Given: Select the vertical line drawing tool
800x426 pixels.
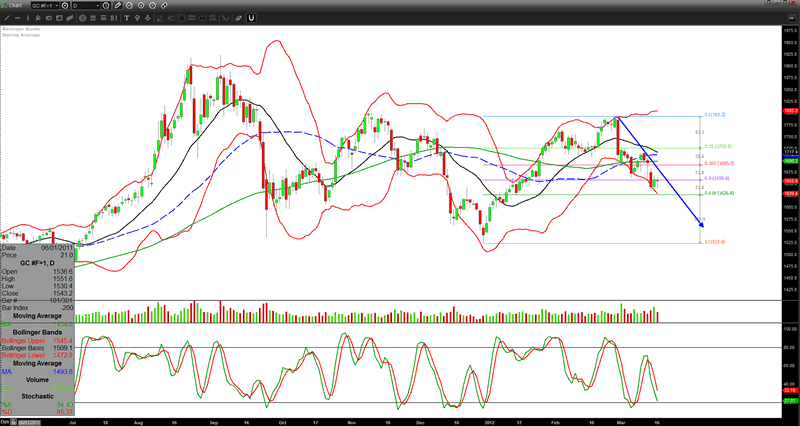Looking at the screenshot, I should pyautogui.click(x=28, y=18).
